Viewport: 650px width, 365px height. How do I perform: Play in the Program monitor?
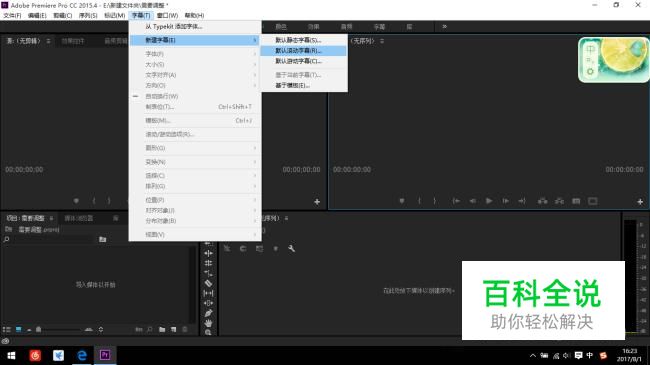[489, 201]
